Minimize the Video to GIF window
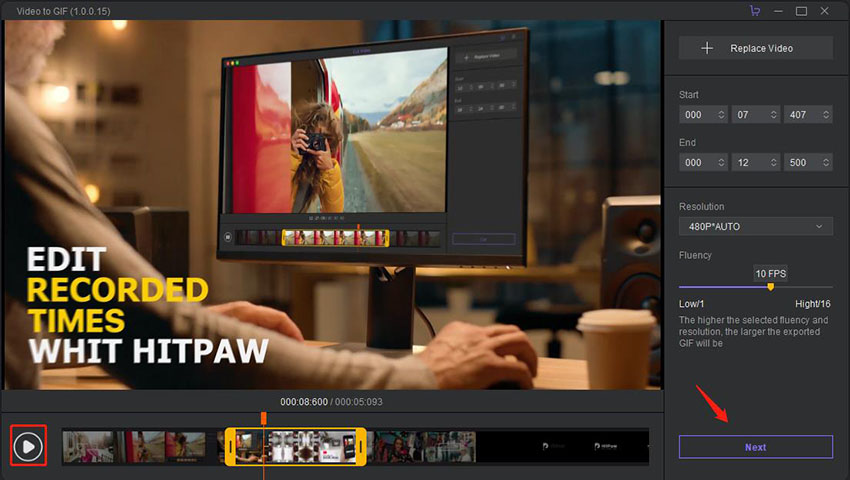 point(778,11)
